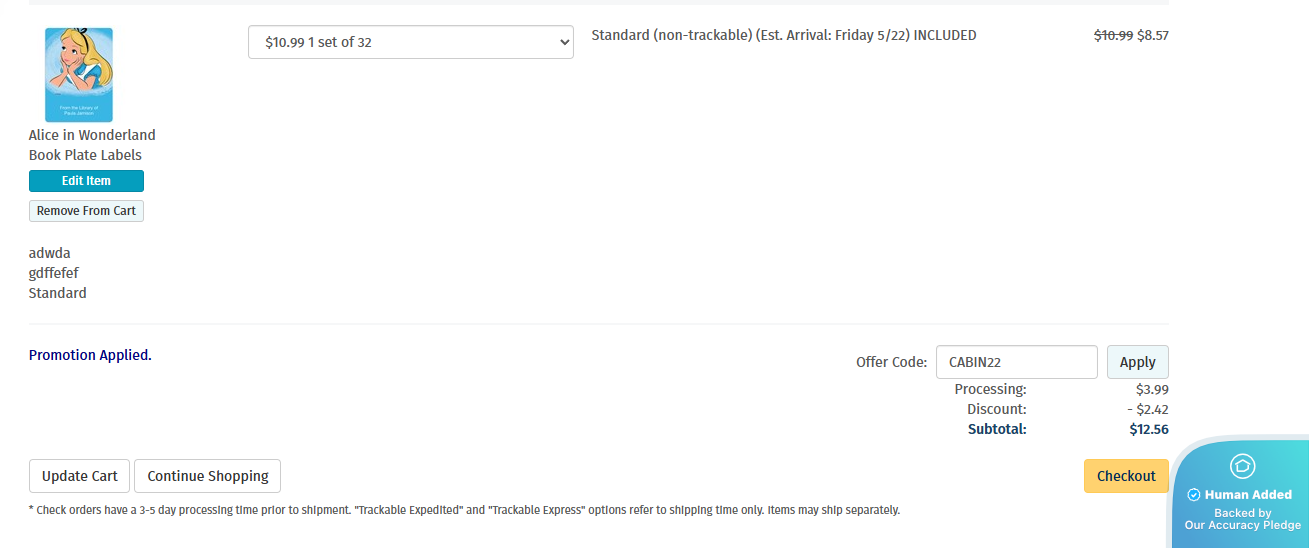Remove the book plate labels from cart
The width and height of the screenshot is (1309, 548).
pos(86,211)
